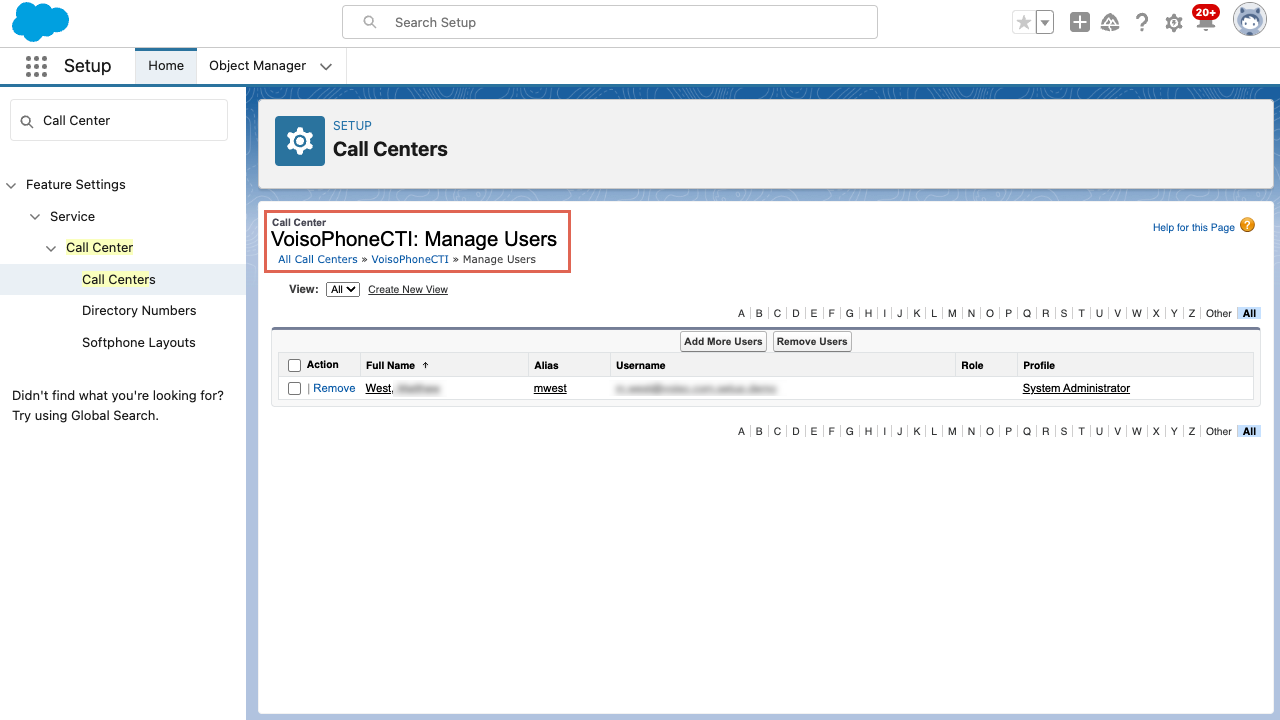
Task: Select Other in the bottom alphabet bar
Action: pyautogui.click(x=1219, y=431)
